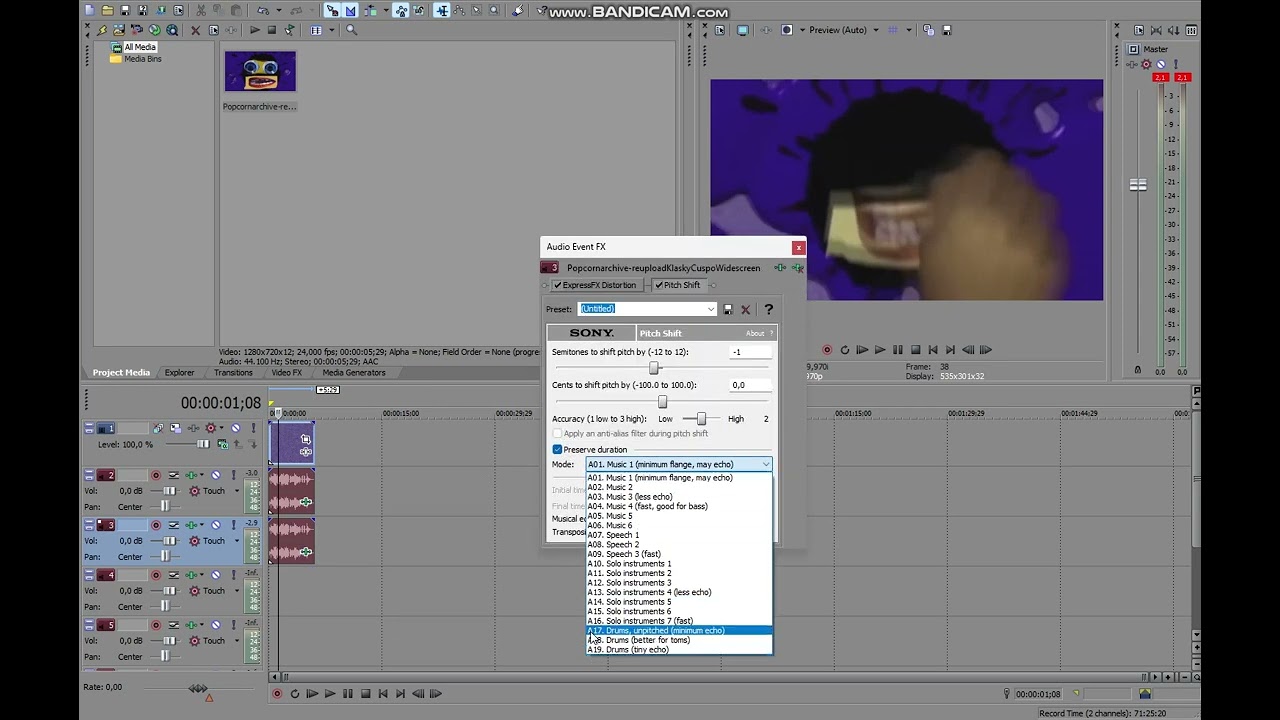Open the Preview (Auto) quality dropdown

(876, 30)
